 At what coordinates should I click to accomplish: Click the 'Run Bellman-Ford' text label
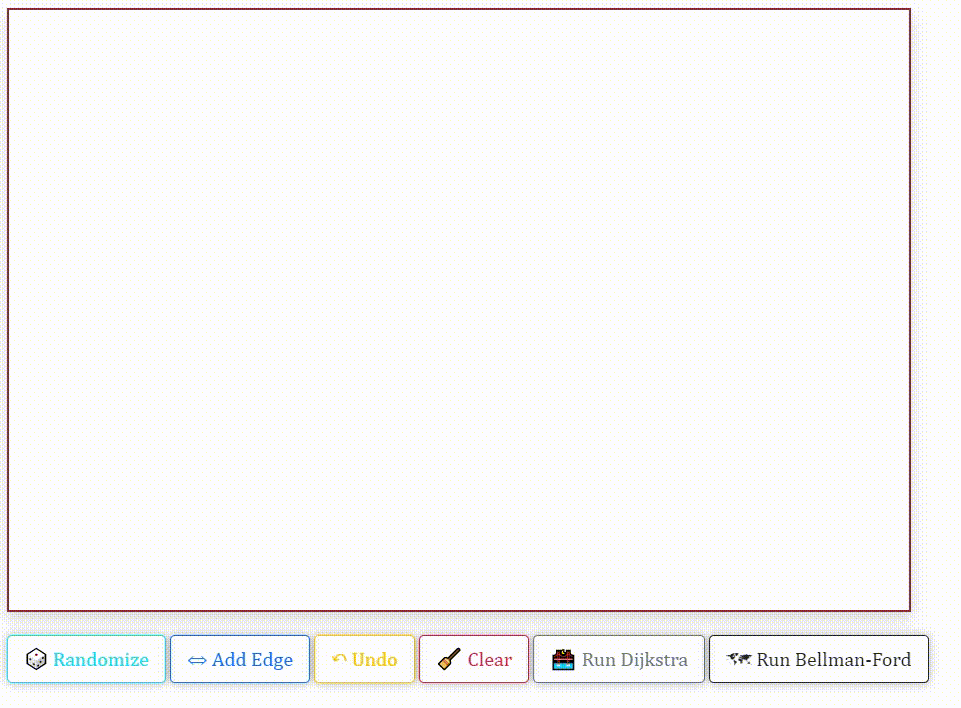834,660
